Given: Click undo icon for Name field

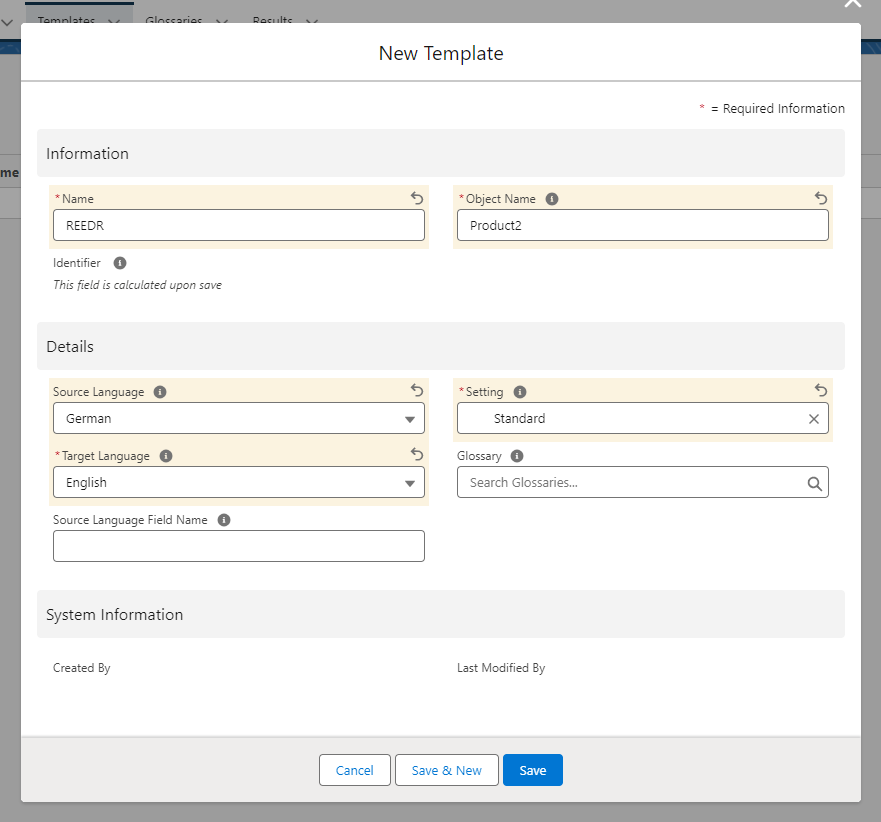Looking at the screenshot, I should click(x=417, y=198).
